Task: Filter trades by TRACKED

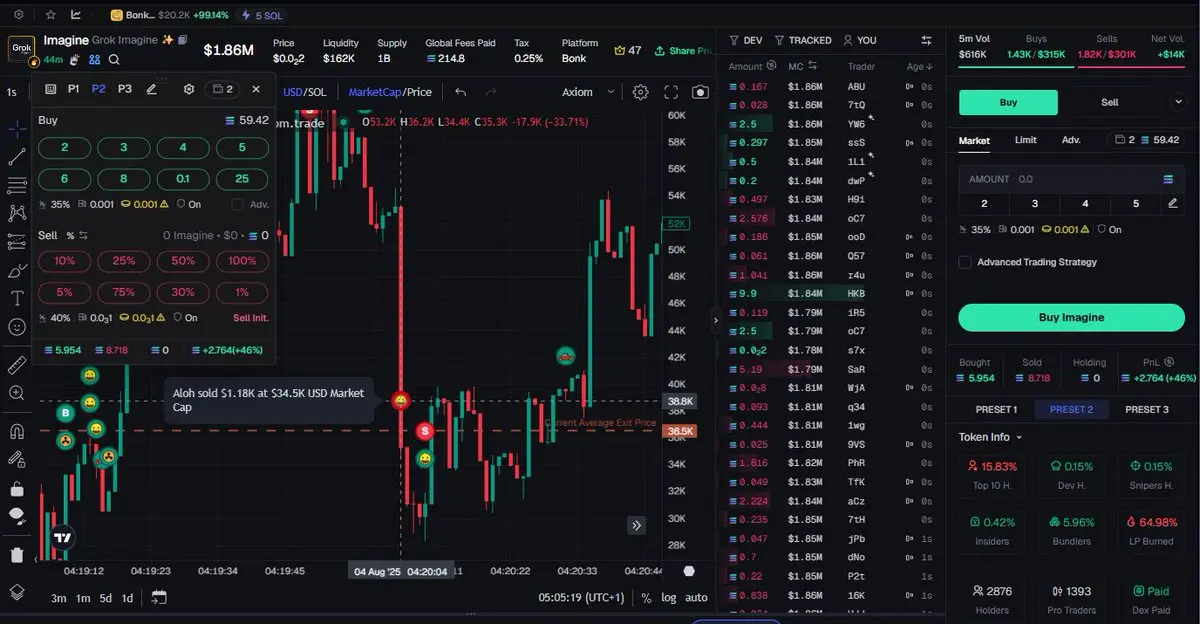Action: (x=803, y=40)
